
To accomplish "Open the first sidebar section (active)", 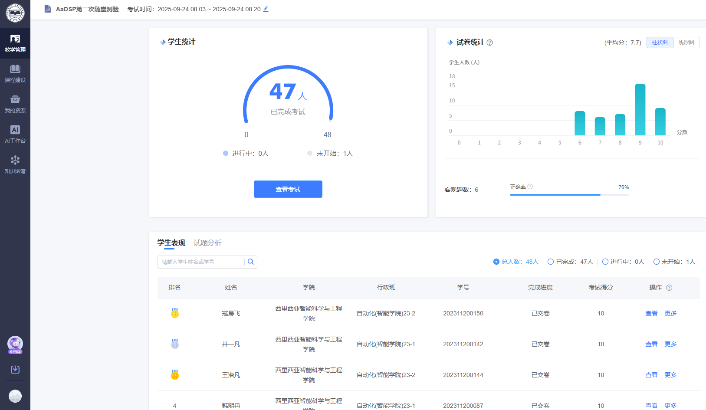I will coord(15,43).
